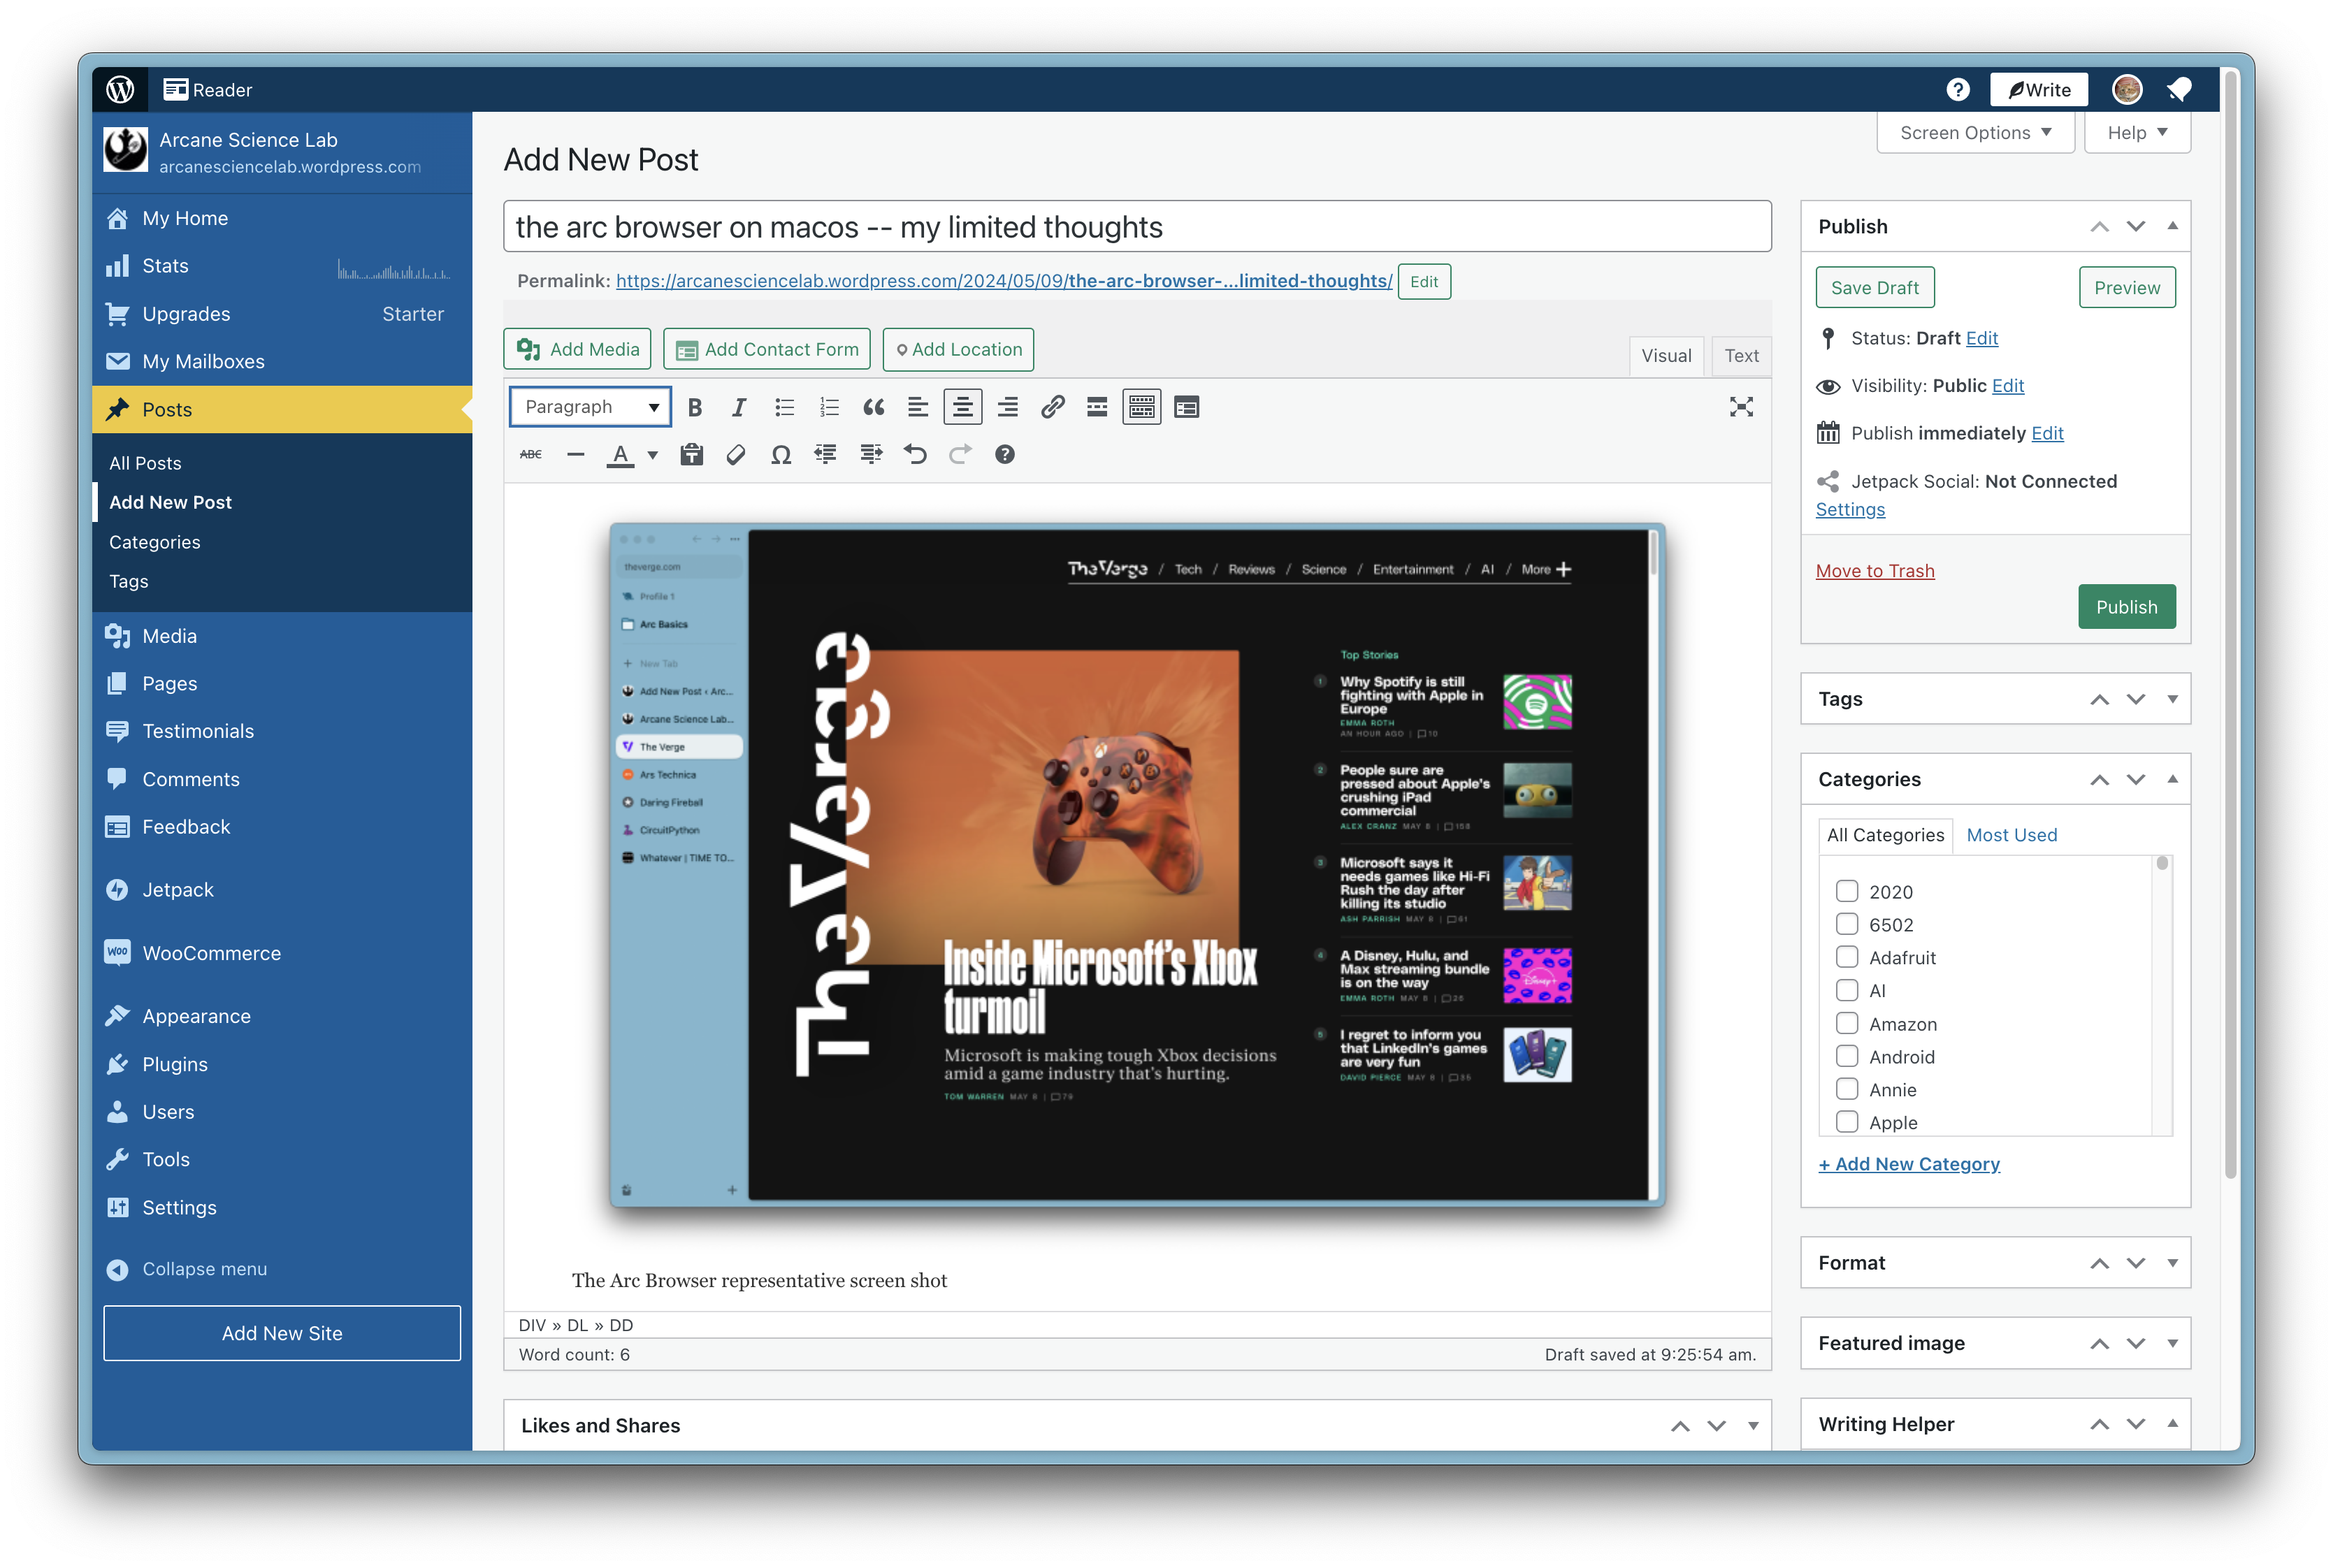This screenshot has width=2333, height=1568.
Task: Check the Android category
Action: click(1846, 1056)
